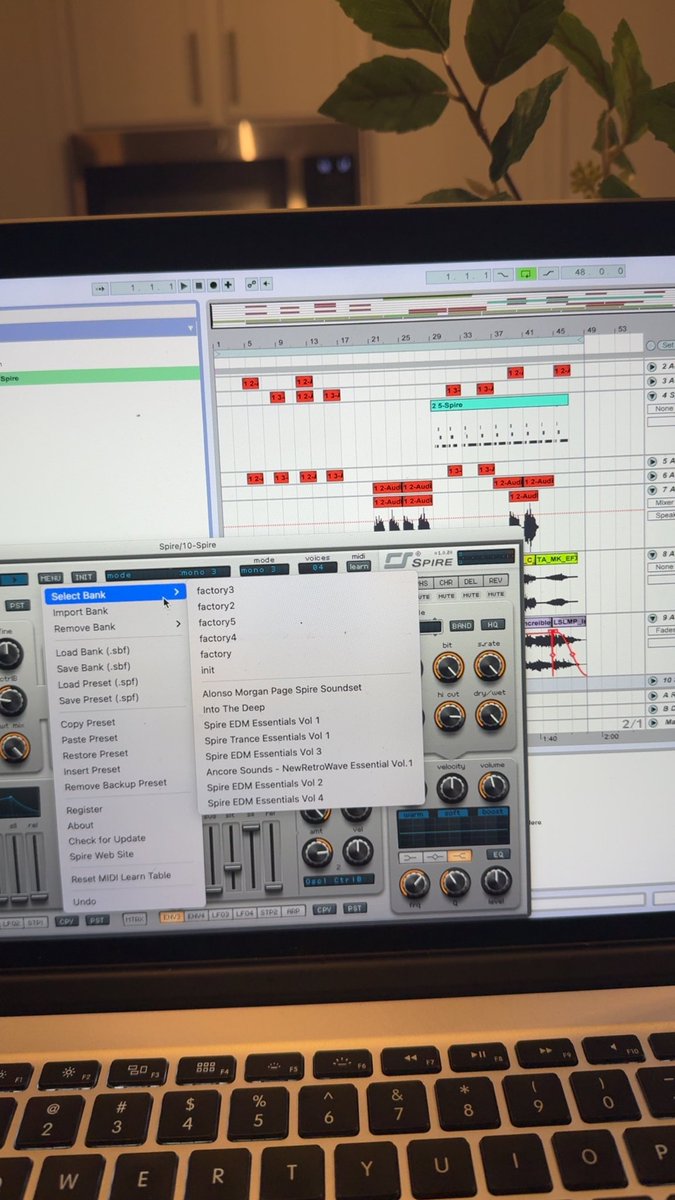This screenshot has width=675, height=1200.
Task: Toggle Ableton's loop switch
Action: point(526,273)
